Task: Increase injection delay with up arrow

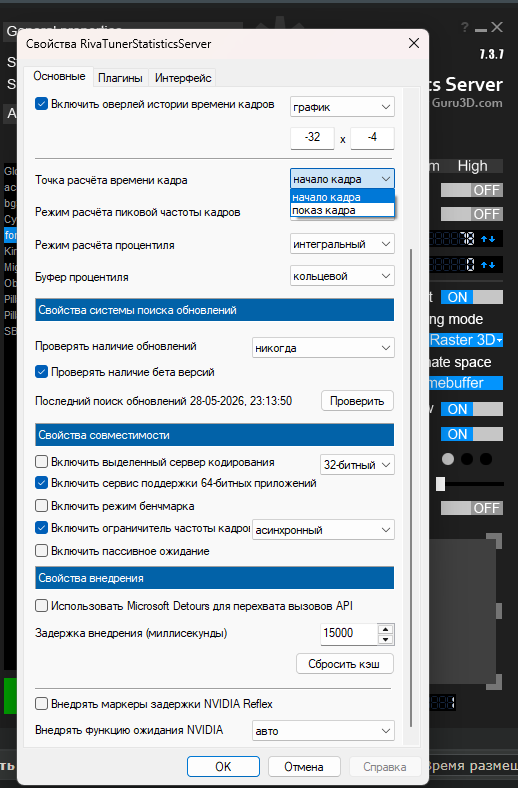Action: click(x=385, y=629)
